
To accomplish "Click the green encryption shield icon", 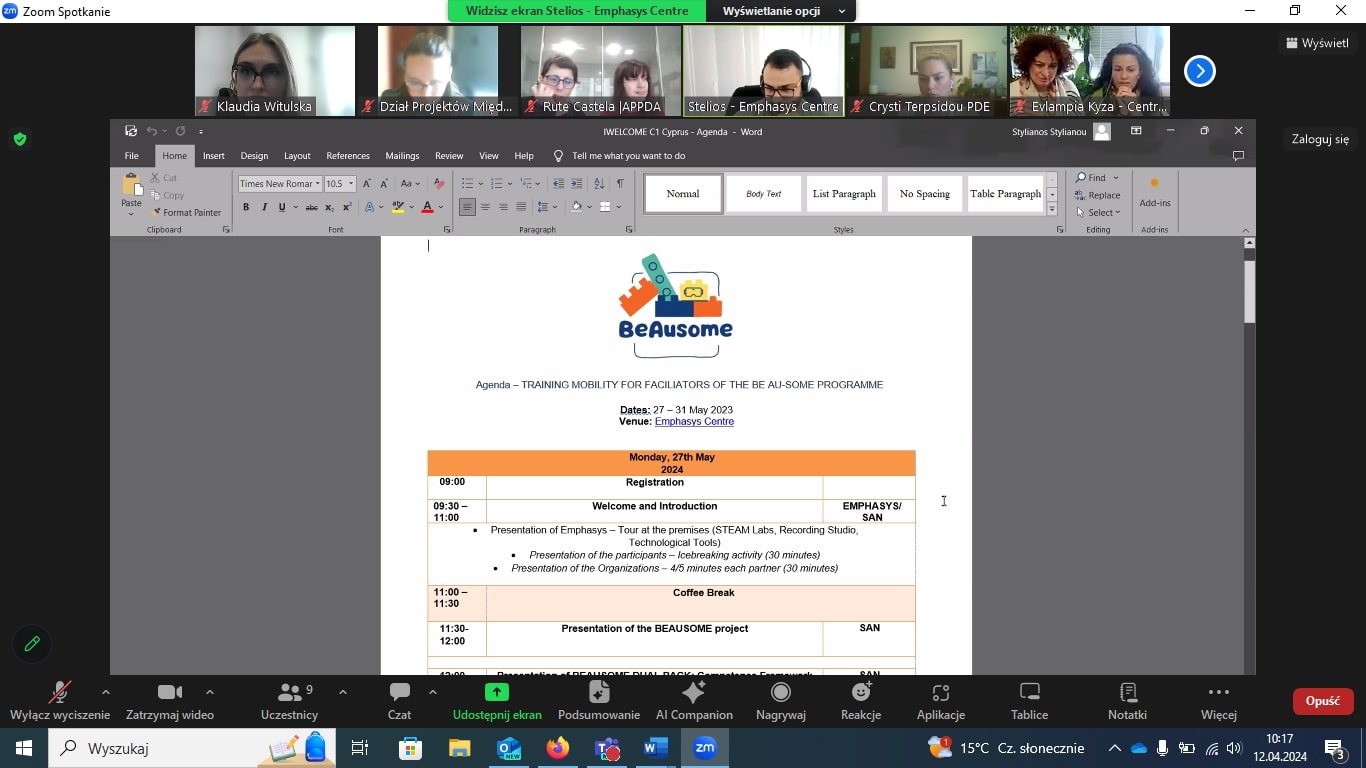I will tap(19, 139).
